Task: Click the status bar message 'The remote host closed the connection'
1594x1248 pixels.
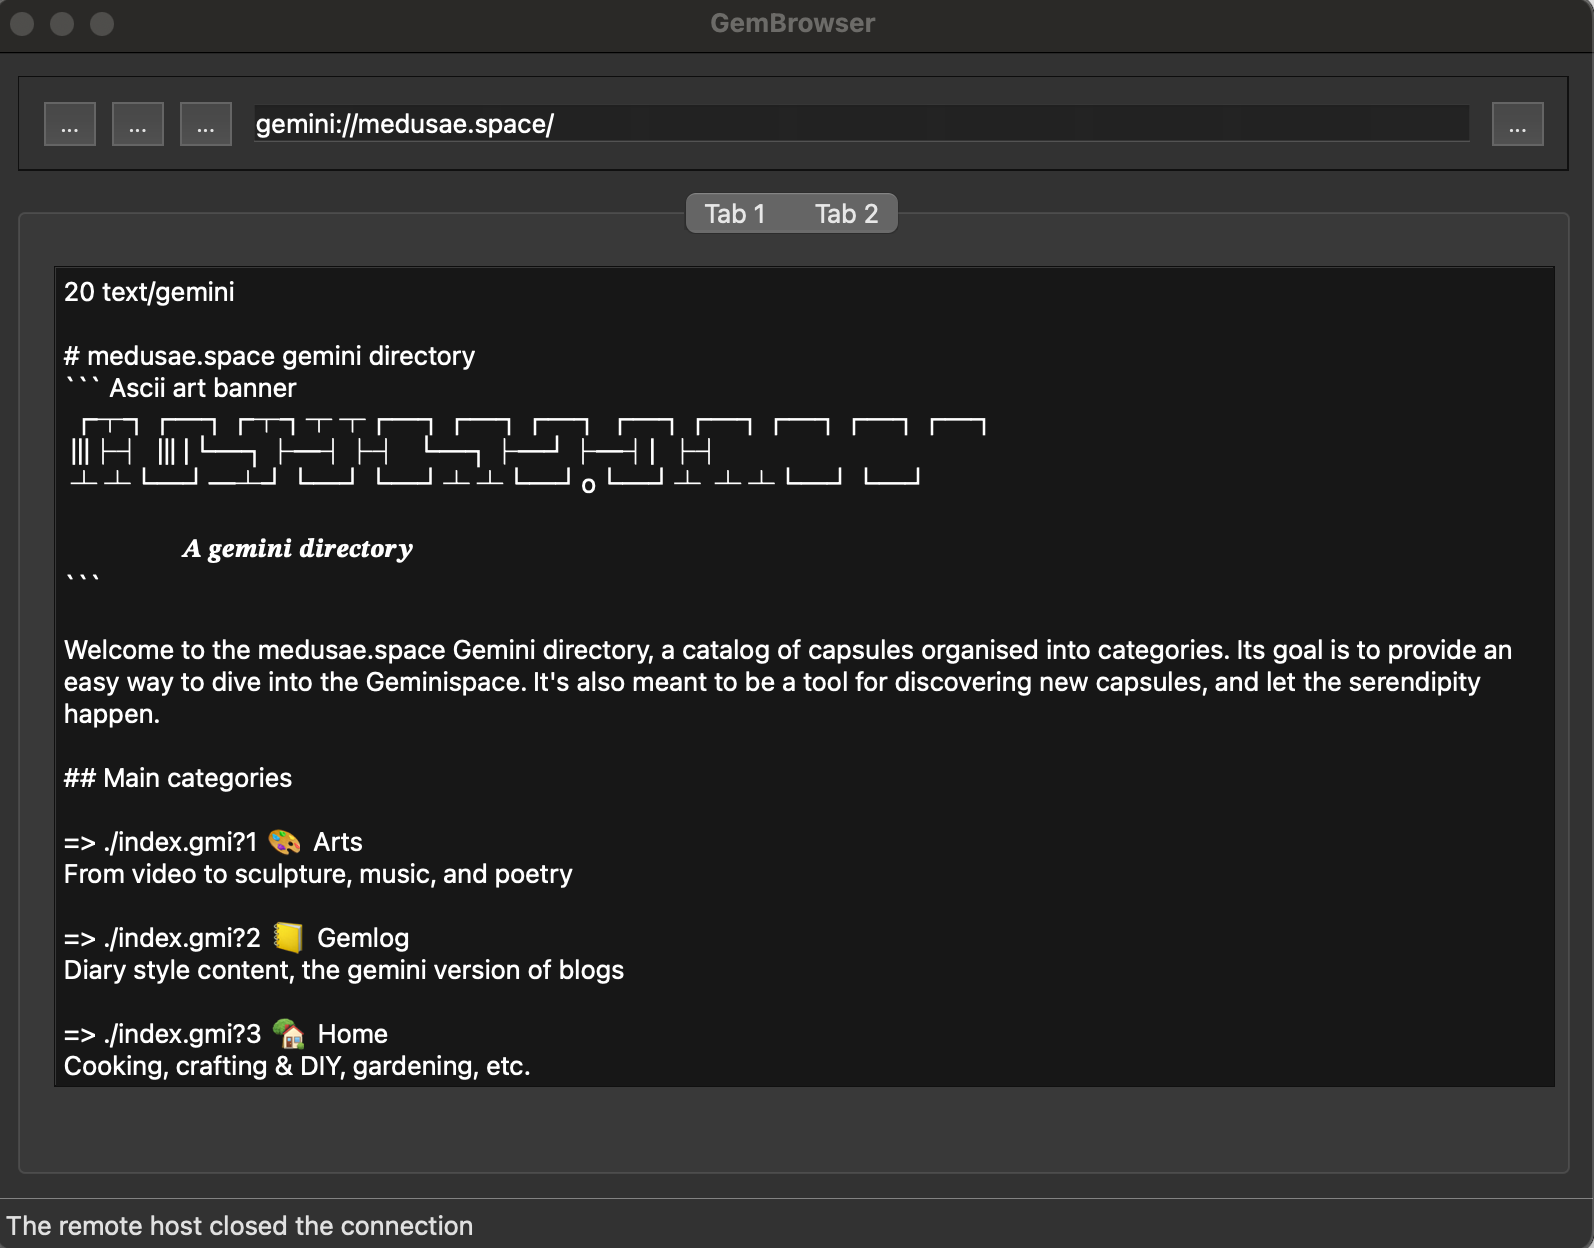Action: [240, 1226]
